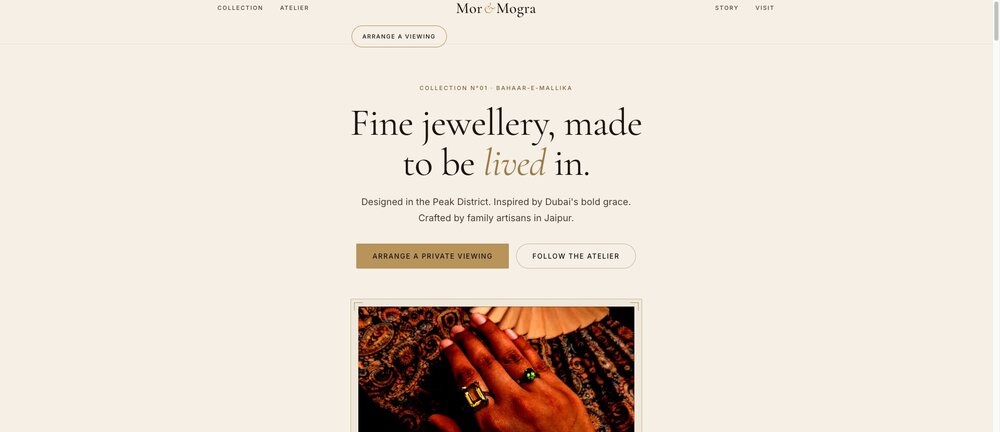Click the Arrange a Viewing pill button
The height and width of the screenshot is (432, 1000).
pos(399,36)
